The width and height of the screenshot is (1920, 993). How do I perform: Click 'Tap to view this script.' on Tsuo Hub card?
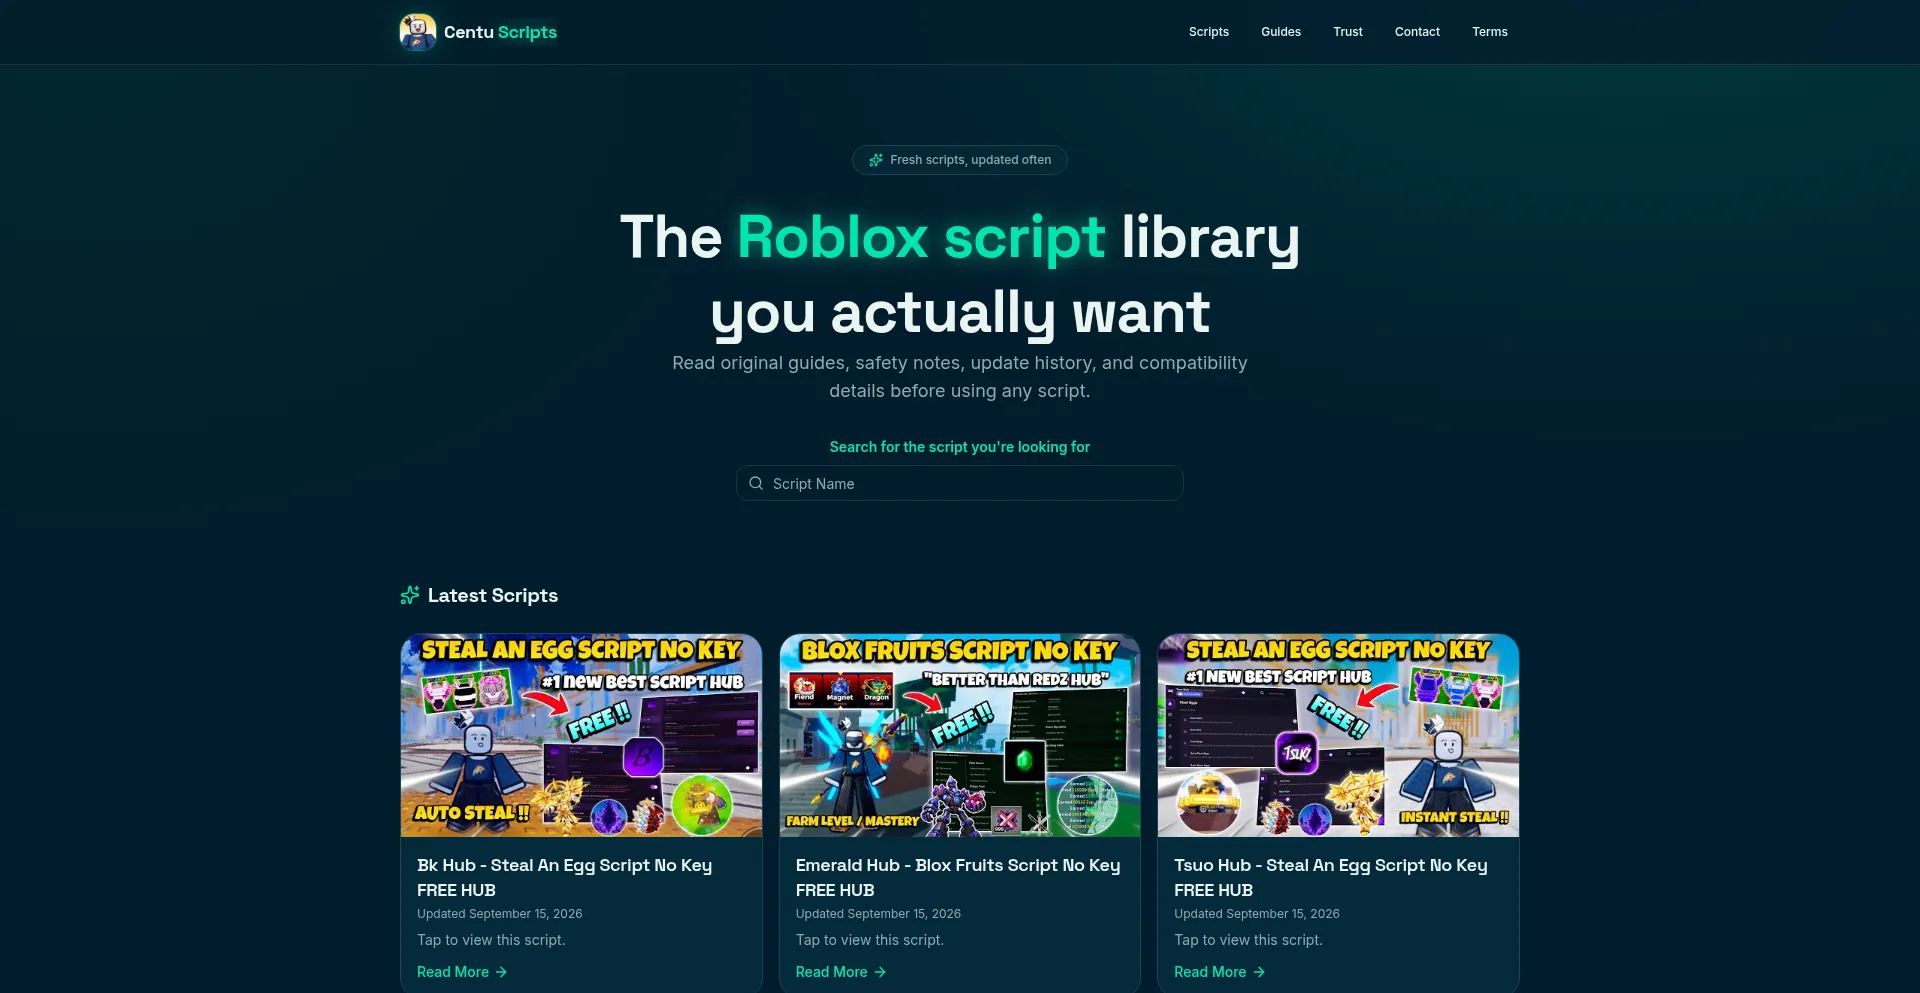point(1248,940)
